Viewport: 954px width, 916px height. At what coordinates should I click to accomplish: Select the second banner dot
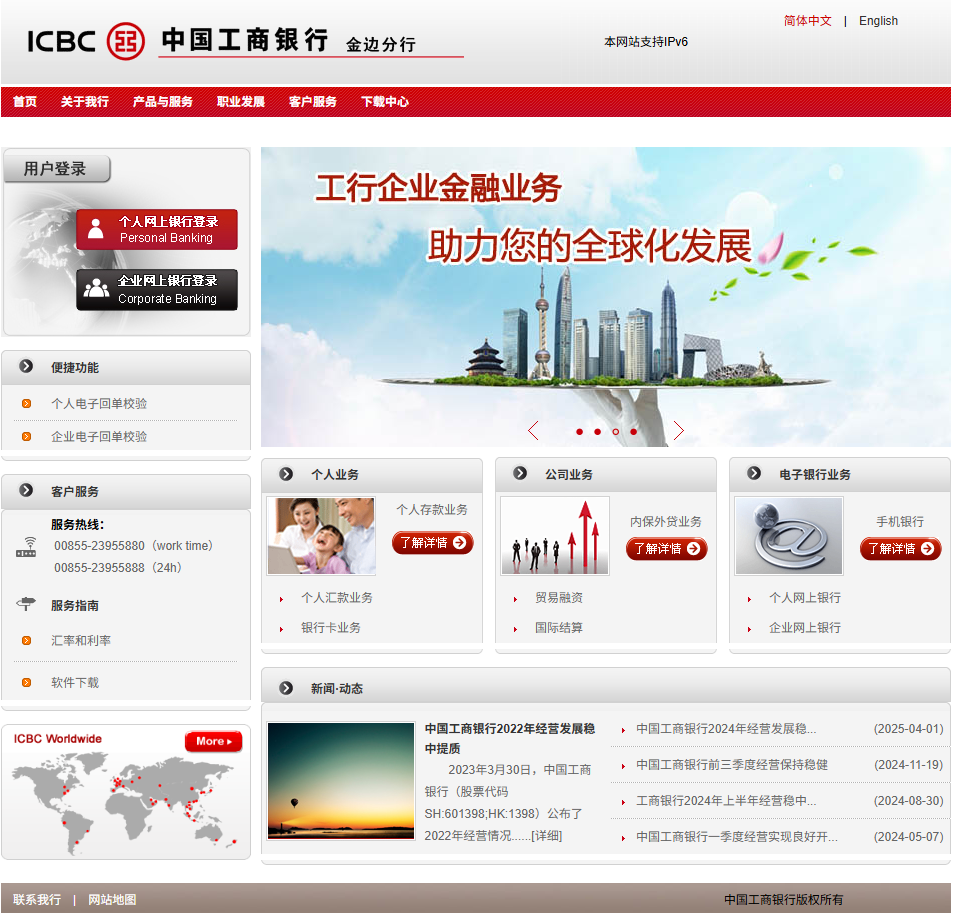point(598,432)
